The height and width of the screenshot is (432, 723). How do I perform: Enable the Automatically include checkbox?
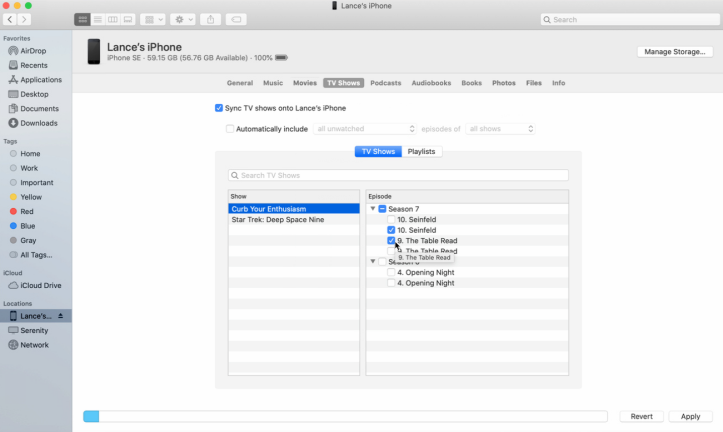(x=230, y=129)
